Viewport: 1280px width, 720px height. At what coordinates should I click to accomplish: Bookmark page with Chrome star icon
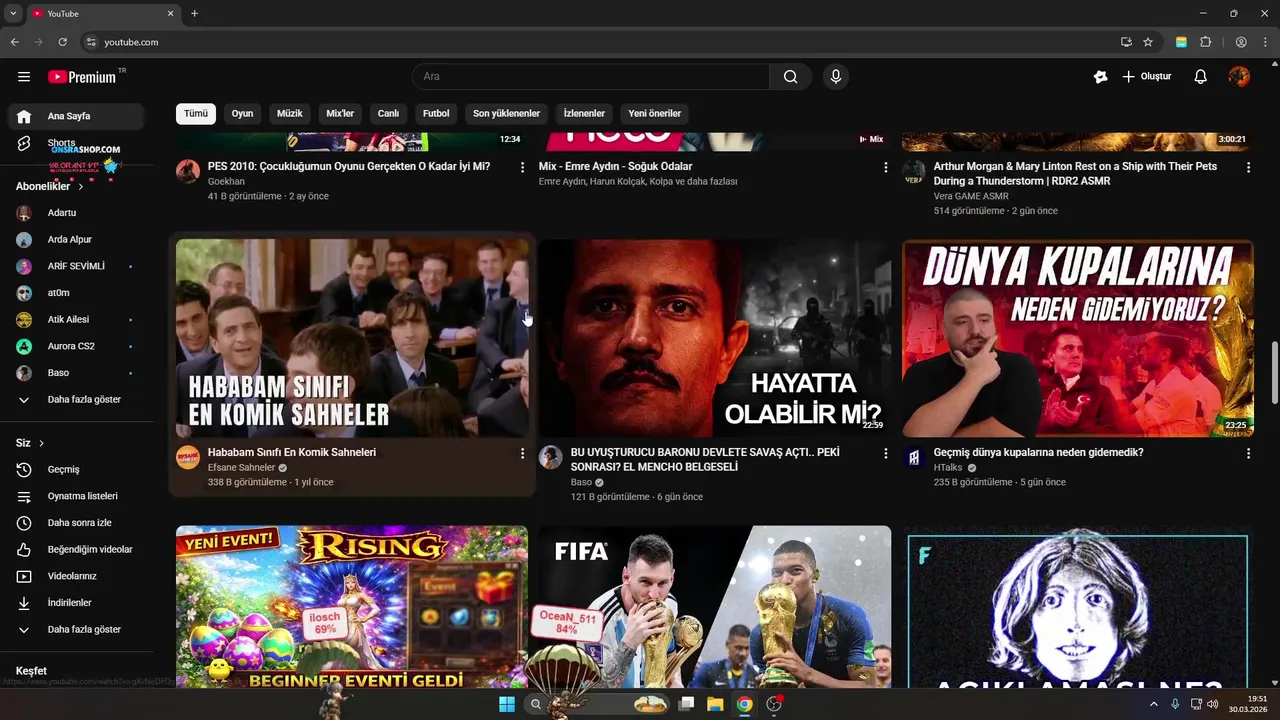point(1148,42)
